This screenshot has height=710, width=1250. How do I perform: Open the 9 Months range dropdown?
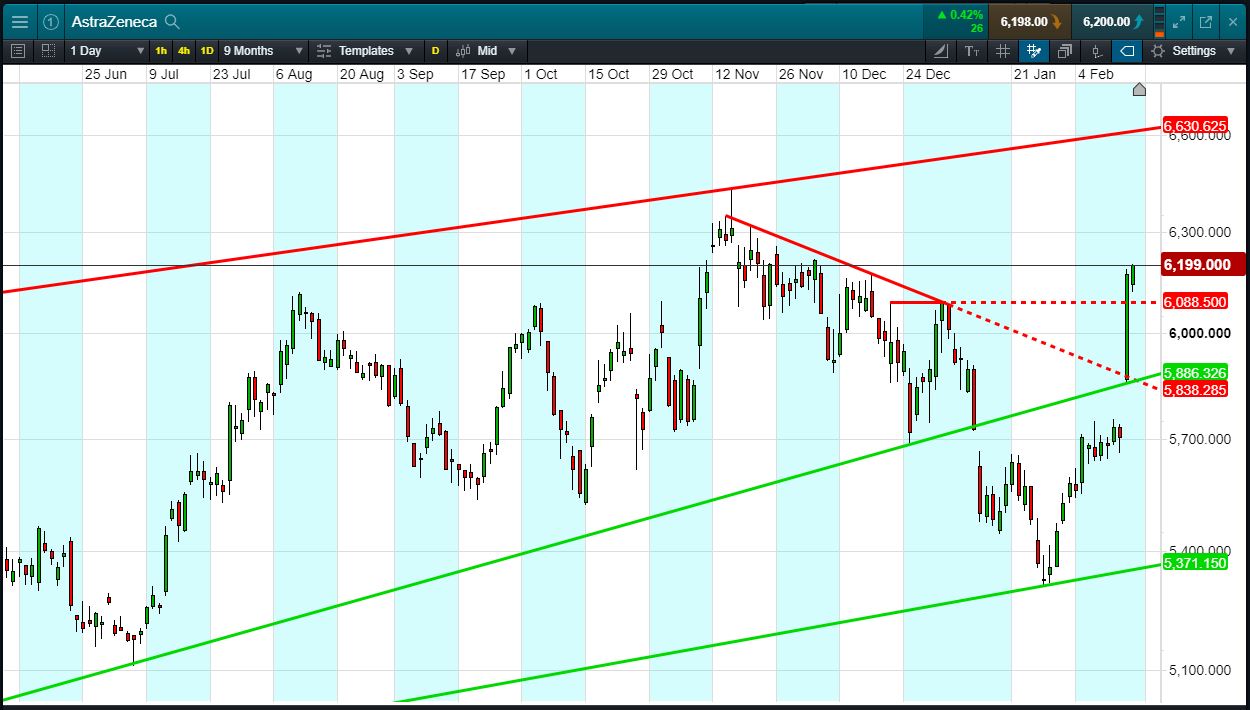263,50
